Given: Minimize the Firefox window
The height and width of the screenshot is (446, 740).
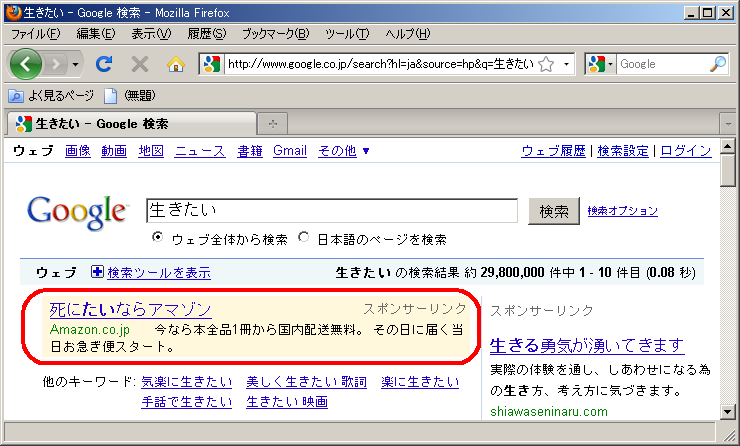Looking at the screenshot, I should pyautogui.click(x=691, y=12).
